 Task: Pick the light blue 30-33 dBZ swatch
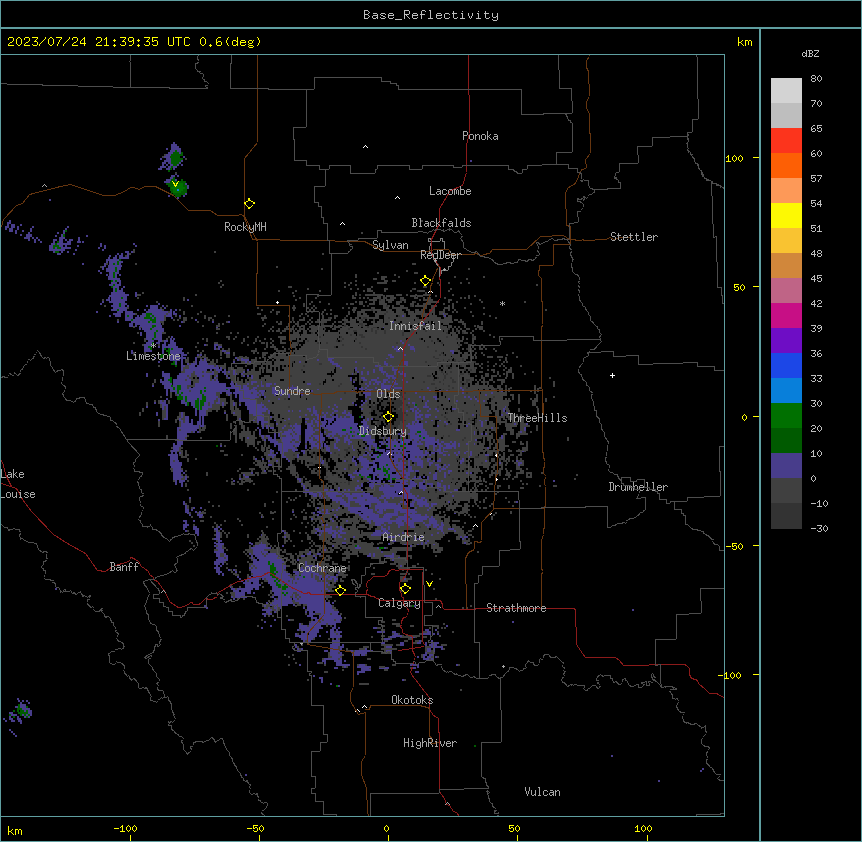tap(786, 391)
